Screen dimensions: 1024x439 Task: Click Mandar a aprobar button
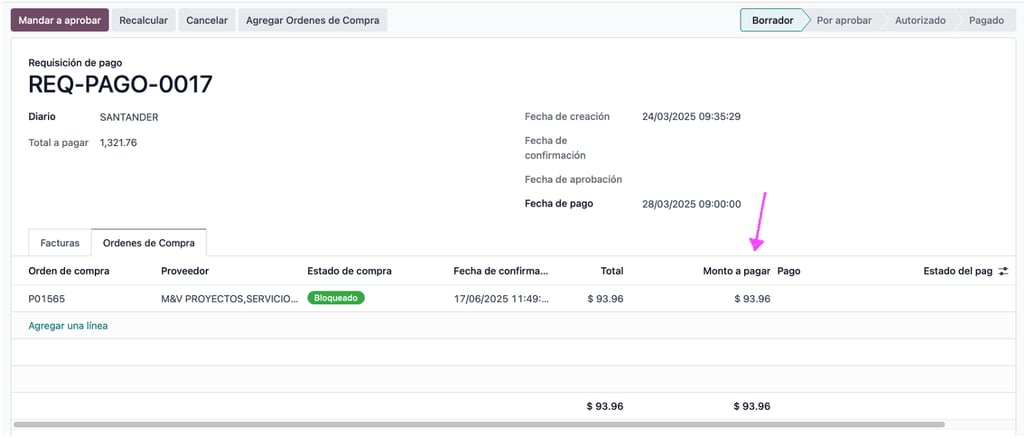click(x=59, y=20)
